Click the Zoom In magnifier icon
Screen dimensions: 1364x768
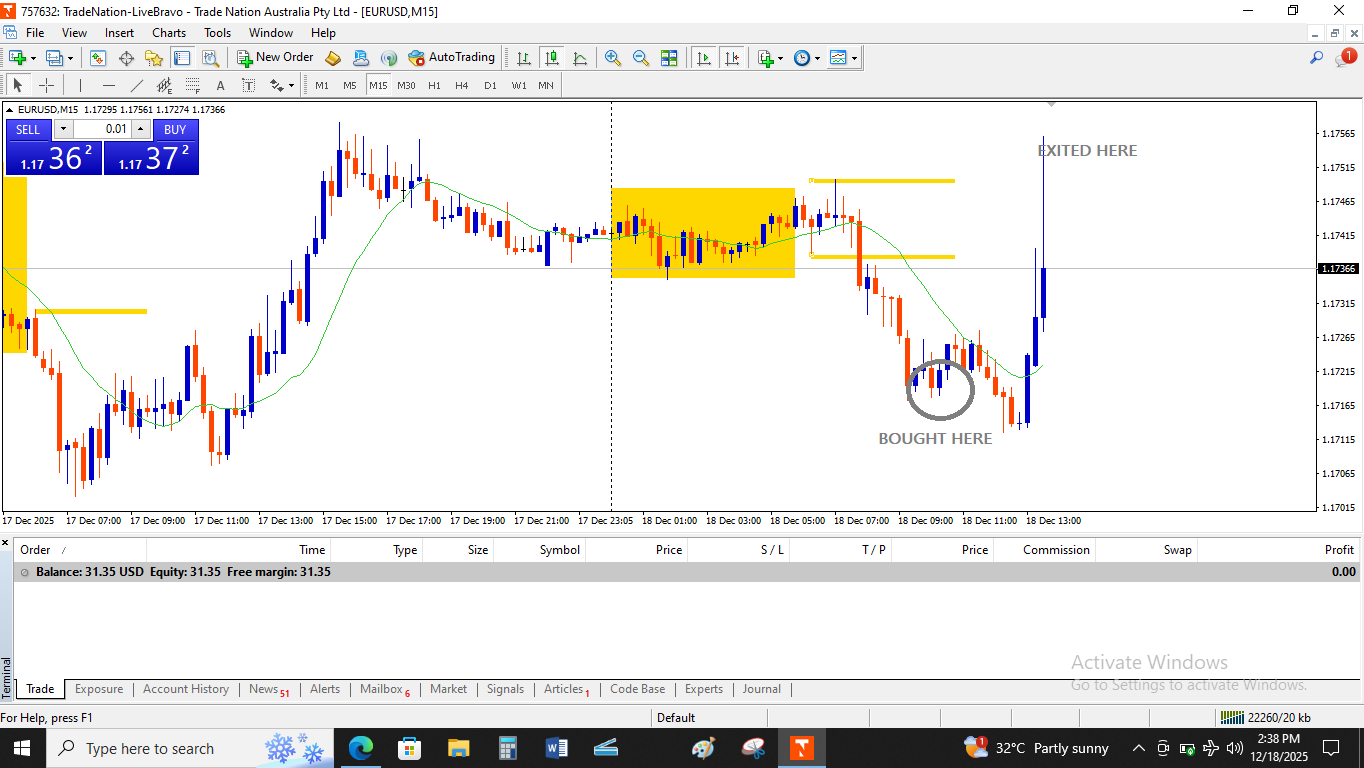pyautogui.click(x=612, y=58)
